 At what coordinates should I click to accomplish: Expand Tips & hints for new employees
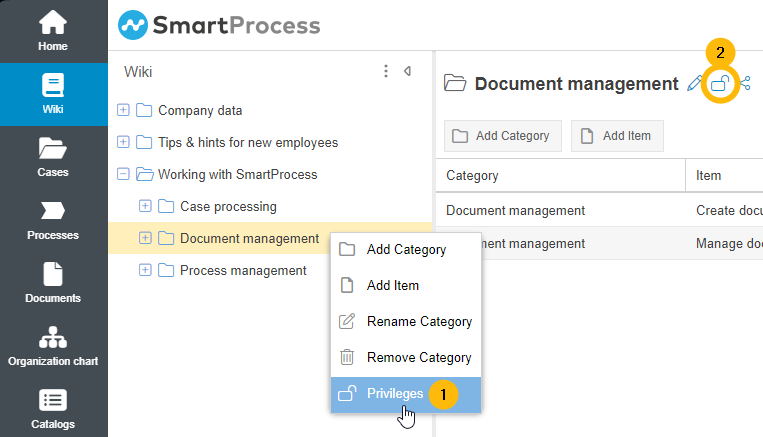pyautogui.click(x=123, y=142)
